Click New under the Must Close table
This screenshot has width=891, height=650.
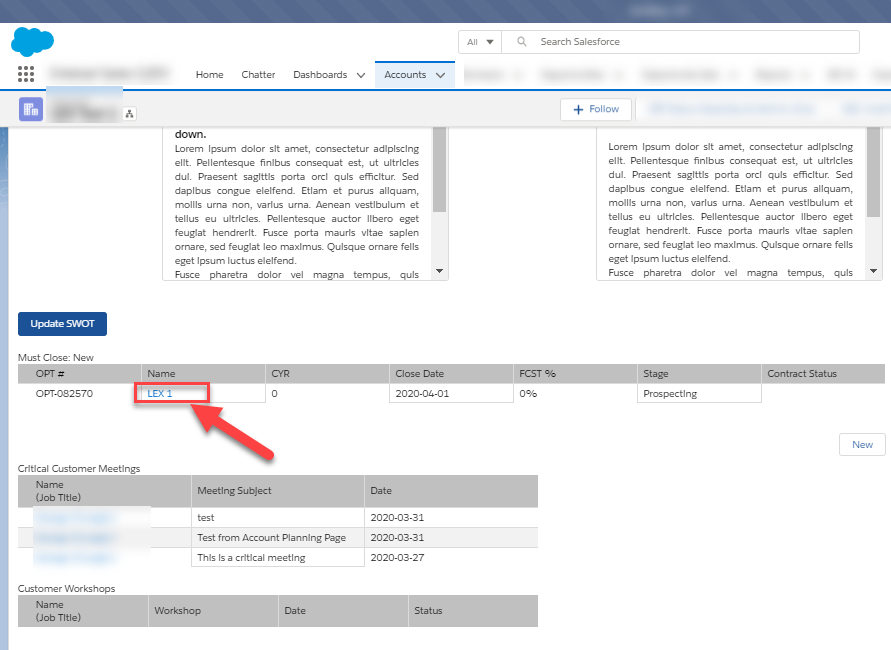coord(862,444)
